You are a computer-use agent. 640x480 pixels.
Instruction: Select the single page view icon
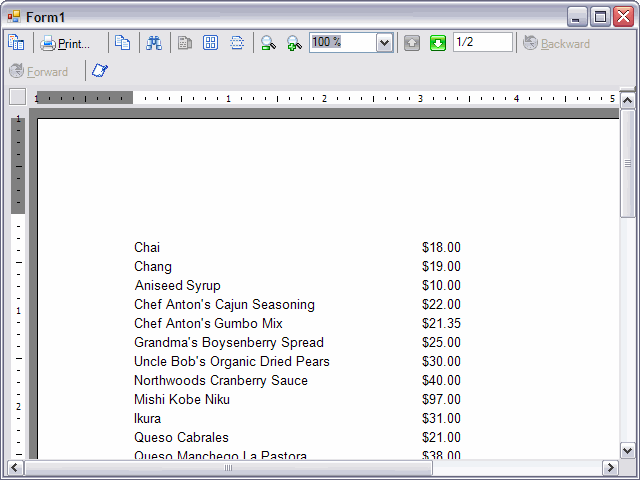(x=185, y=43)
